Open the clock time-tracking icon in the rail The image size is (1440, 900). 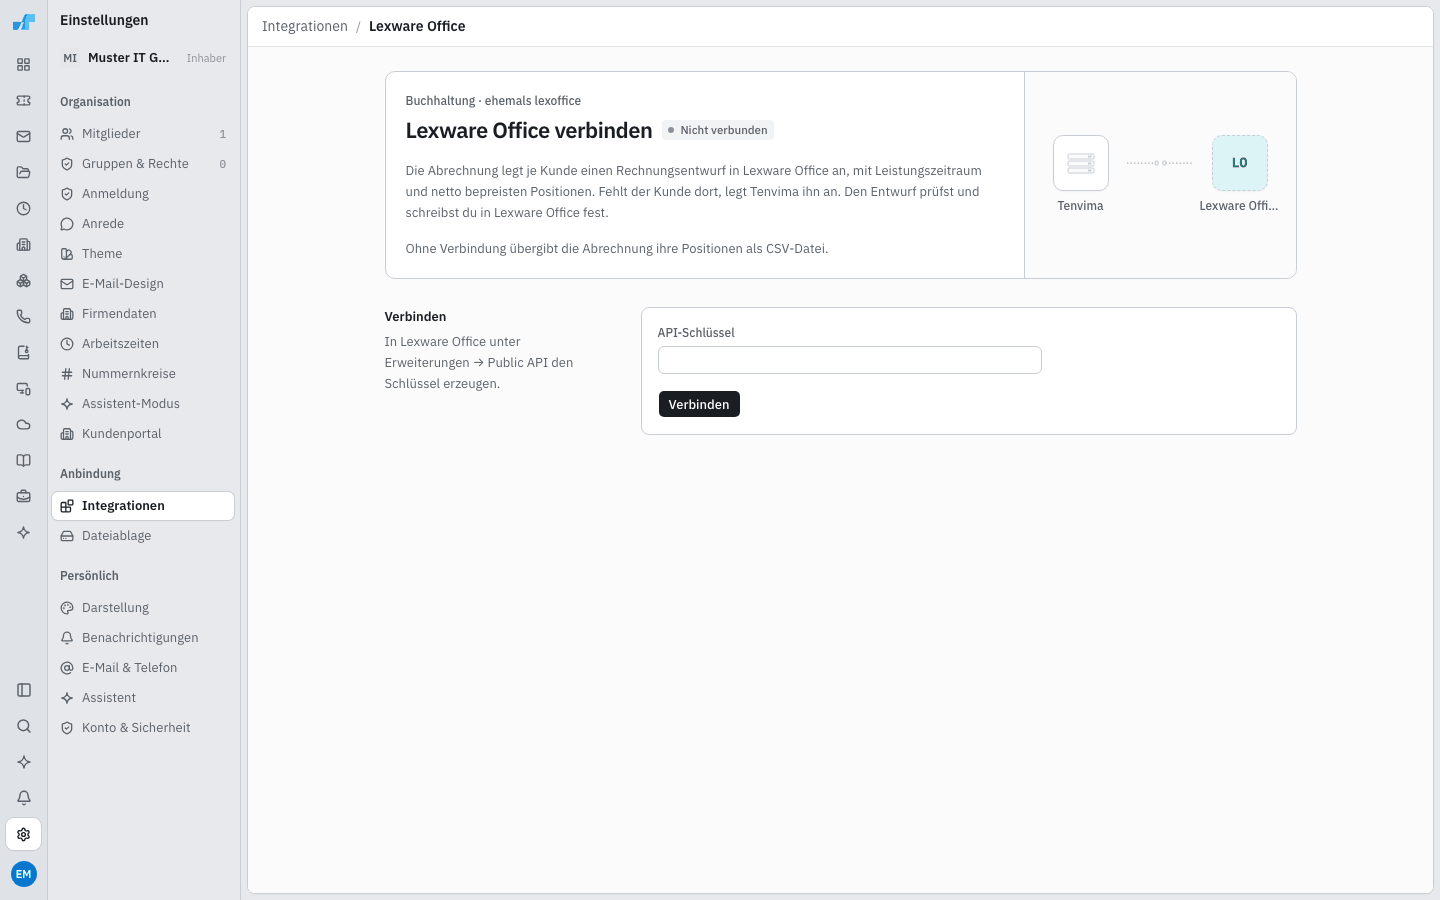[x=23, y=209]
